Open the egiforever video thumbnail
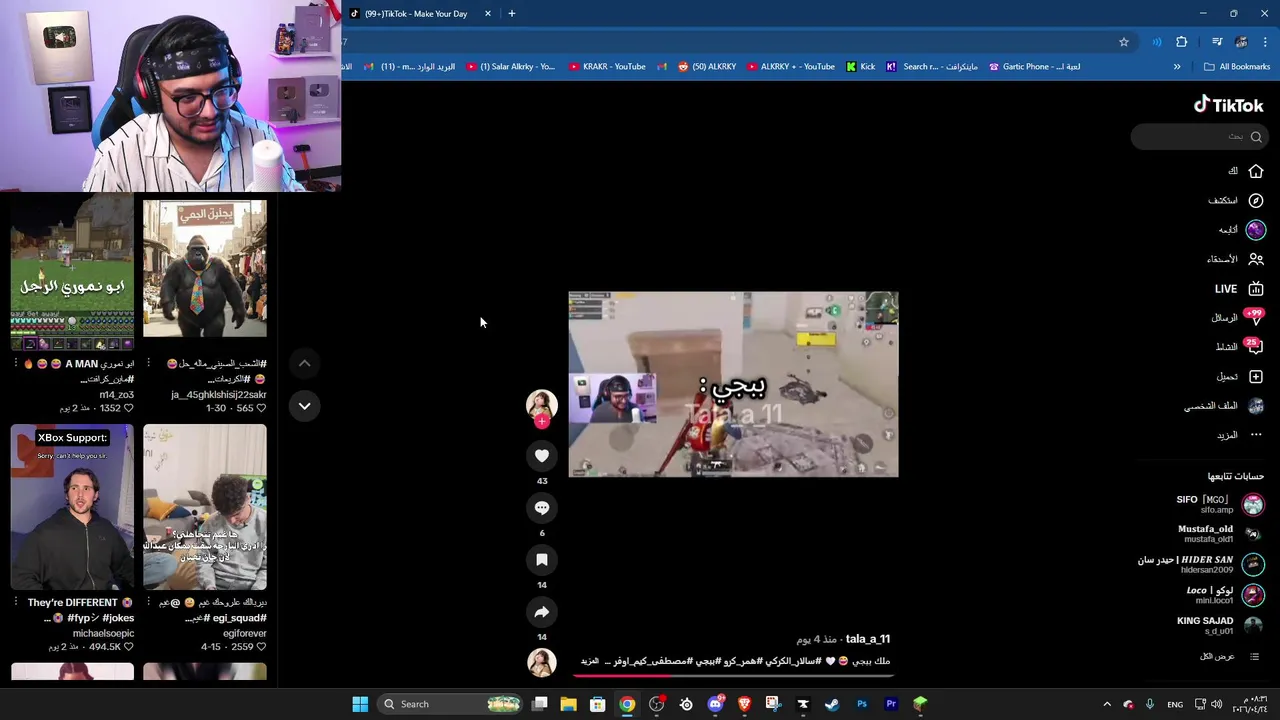 (205, 507)
